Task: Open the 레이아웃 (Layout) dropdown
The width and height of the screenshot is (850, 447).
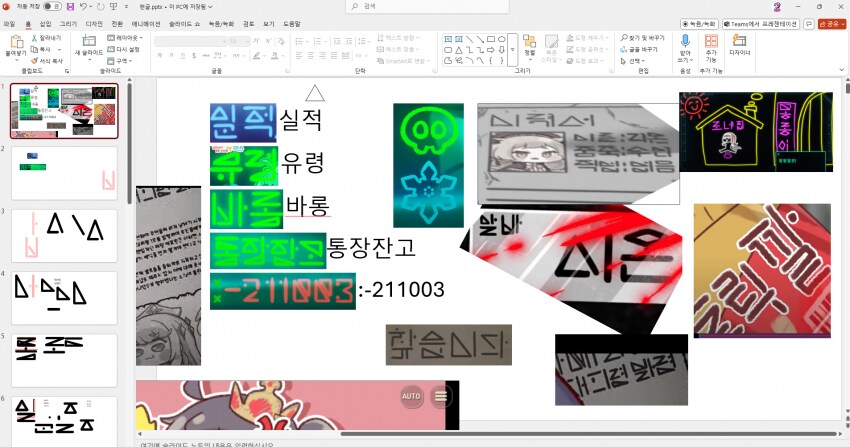Action: [125, 38]
